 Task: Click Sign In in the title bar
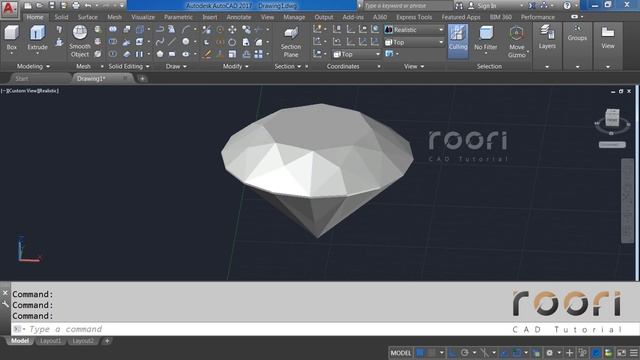pyautogui.click(x=482, y=6)
